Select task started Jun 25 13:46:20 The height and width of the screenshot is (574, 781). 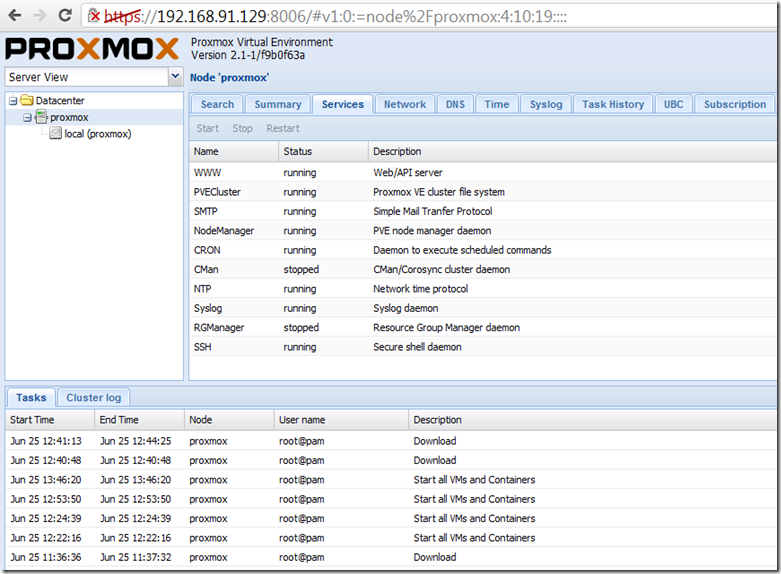pos(391,480)
